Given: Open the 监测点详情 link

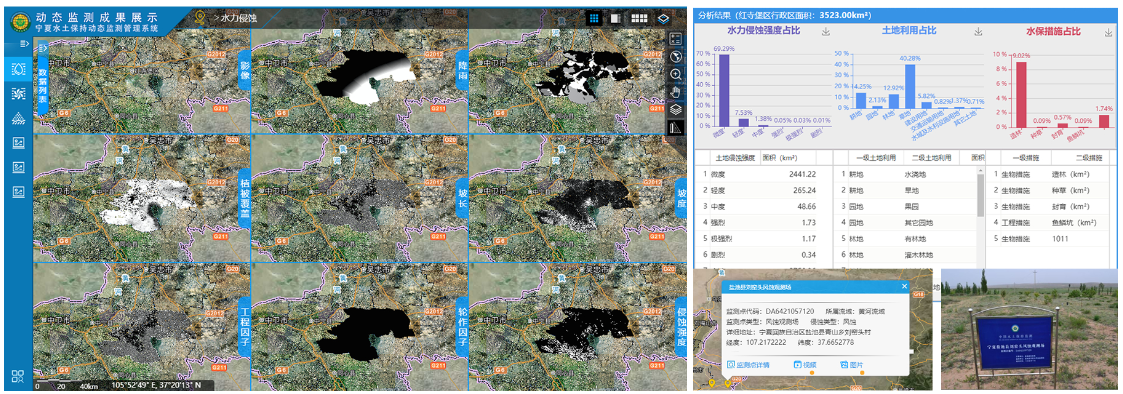Looking at the screenshot, I should pos(748,365).
